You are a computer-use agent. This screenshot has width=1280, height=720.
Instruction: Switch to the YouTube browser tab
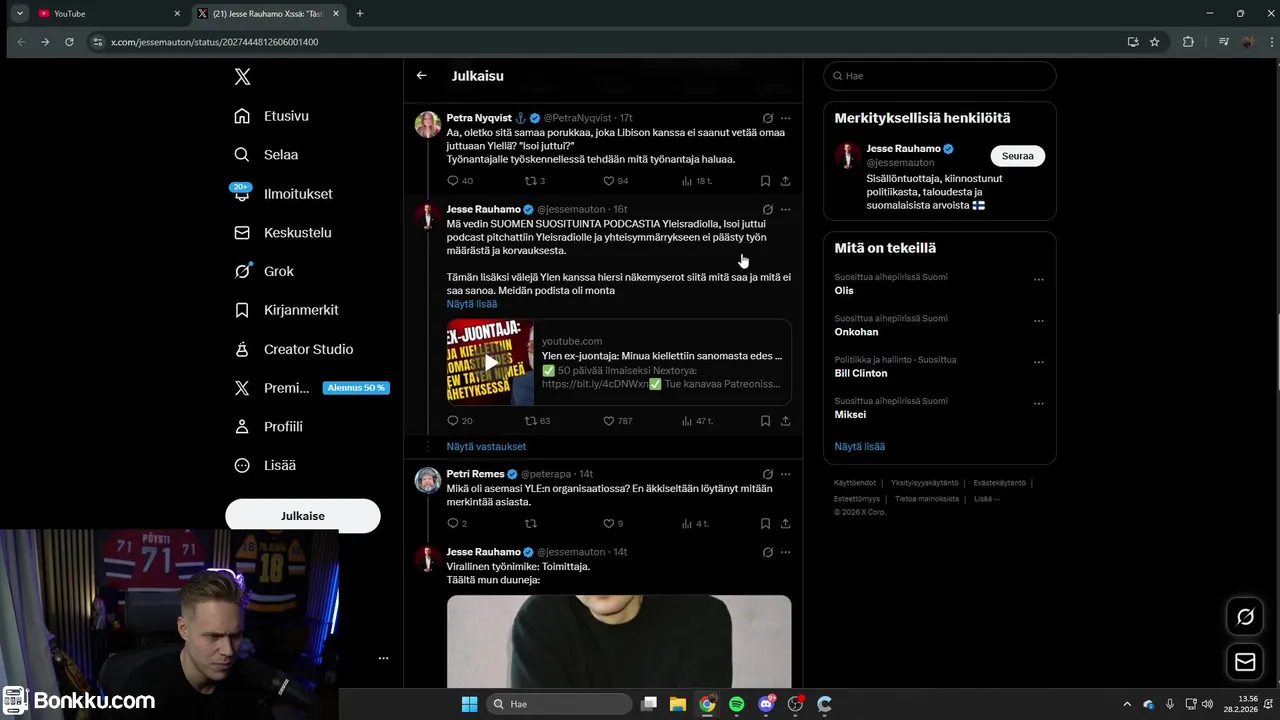pos(109,13)
